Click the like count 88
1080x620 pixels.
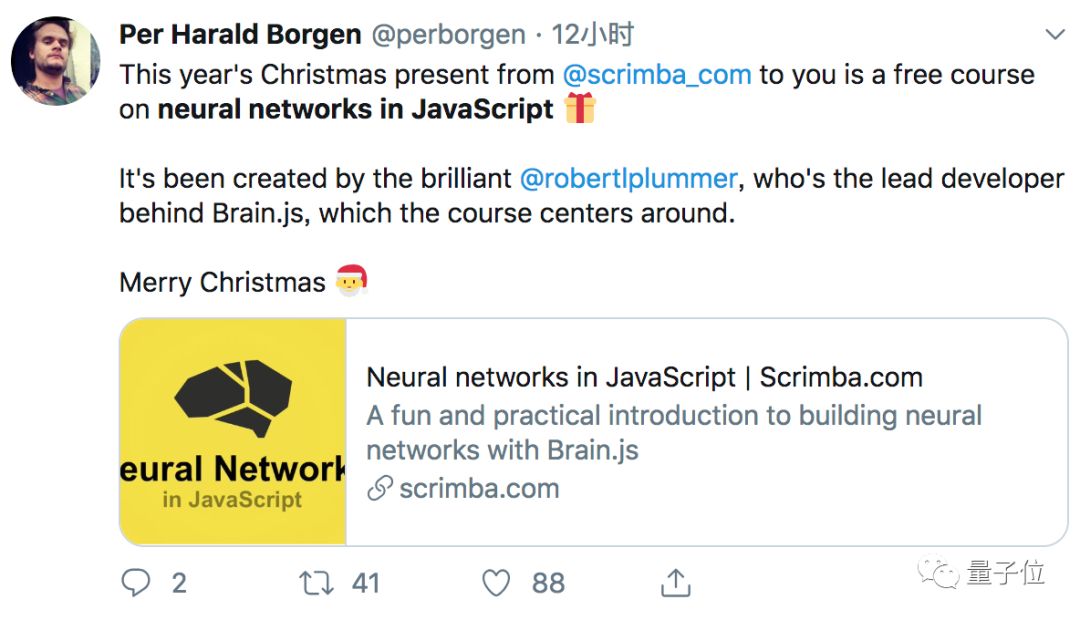coord(548,583)
